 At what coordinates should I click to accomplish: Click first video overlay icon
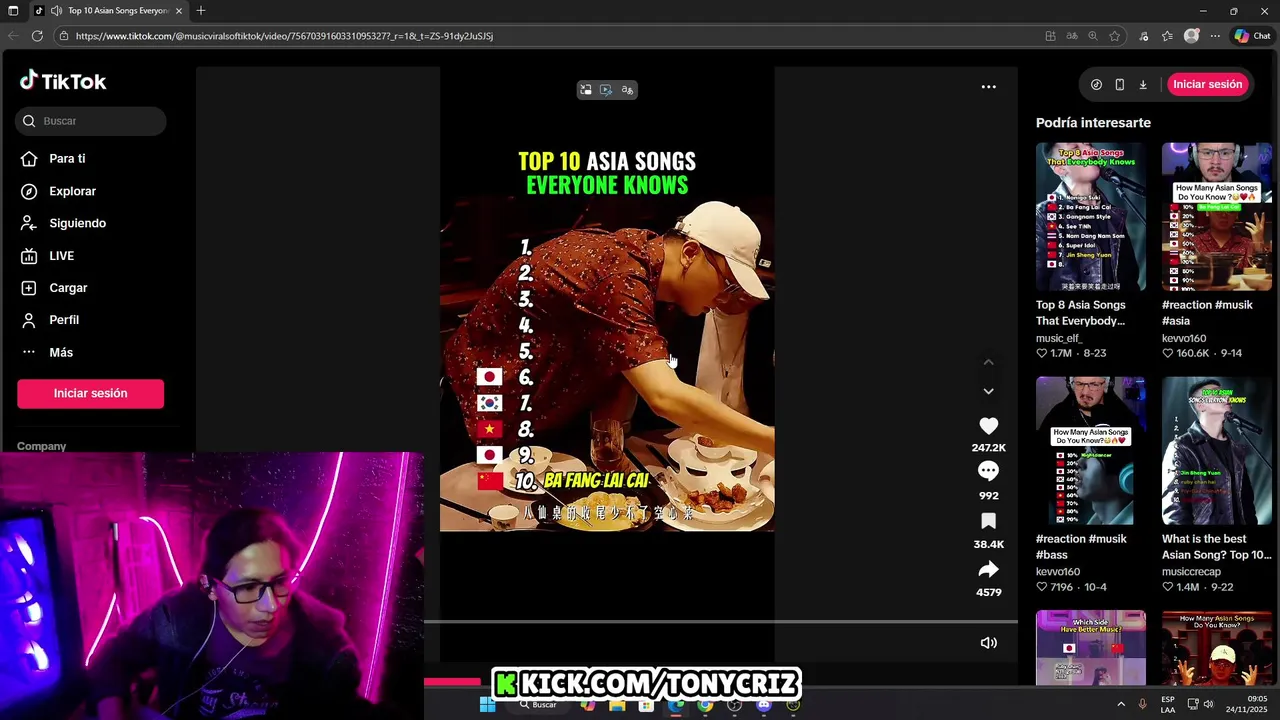586,90
